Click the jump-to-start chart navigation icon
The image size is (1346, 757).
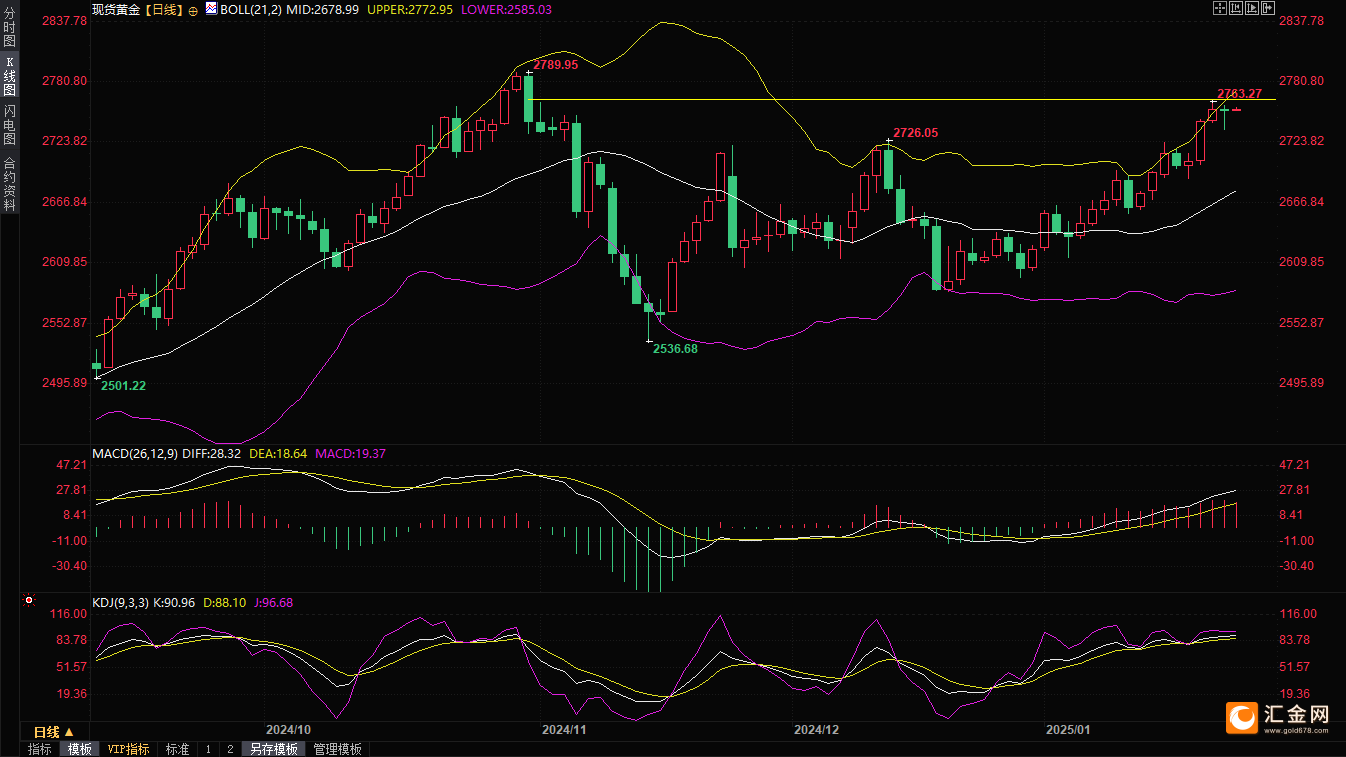click(x=1236, y=8)
